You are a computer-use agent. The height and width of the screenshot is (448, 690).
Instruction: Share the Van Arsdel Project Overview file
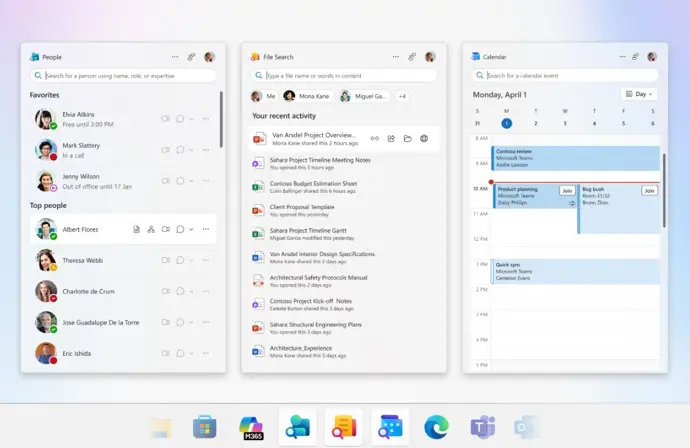point(391,139)
